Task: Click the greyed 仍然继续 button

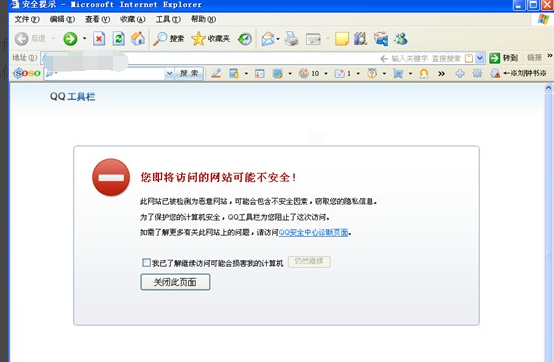Action: click(309, 261)
